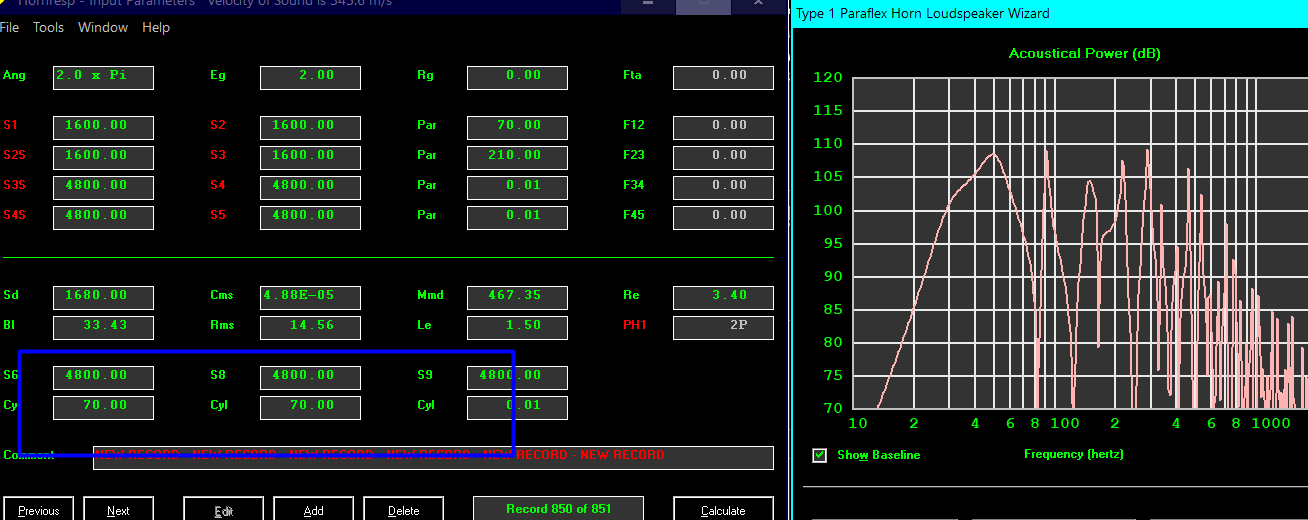Click the red PH1 label
This screenshot has height=520, width=1308.
pyautogui.click(x=633, y=326)
